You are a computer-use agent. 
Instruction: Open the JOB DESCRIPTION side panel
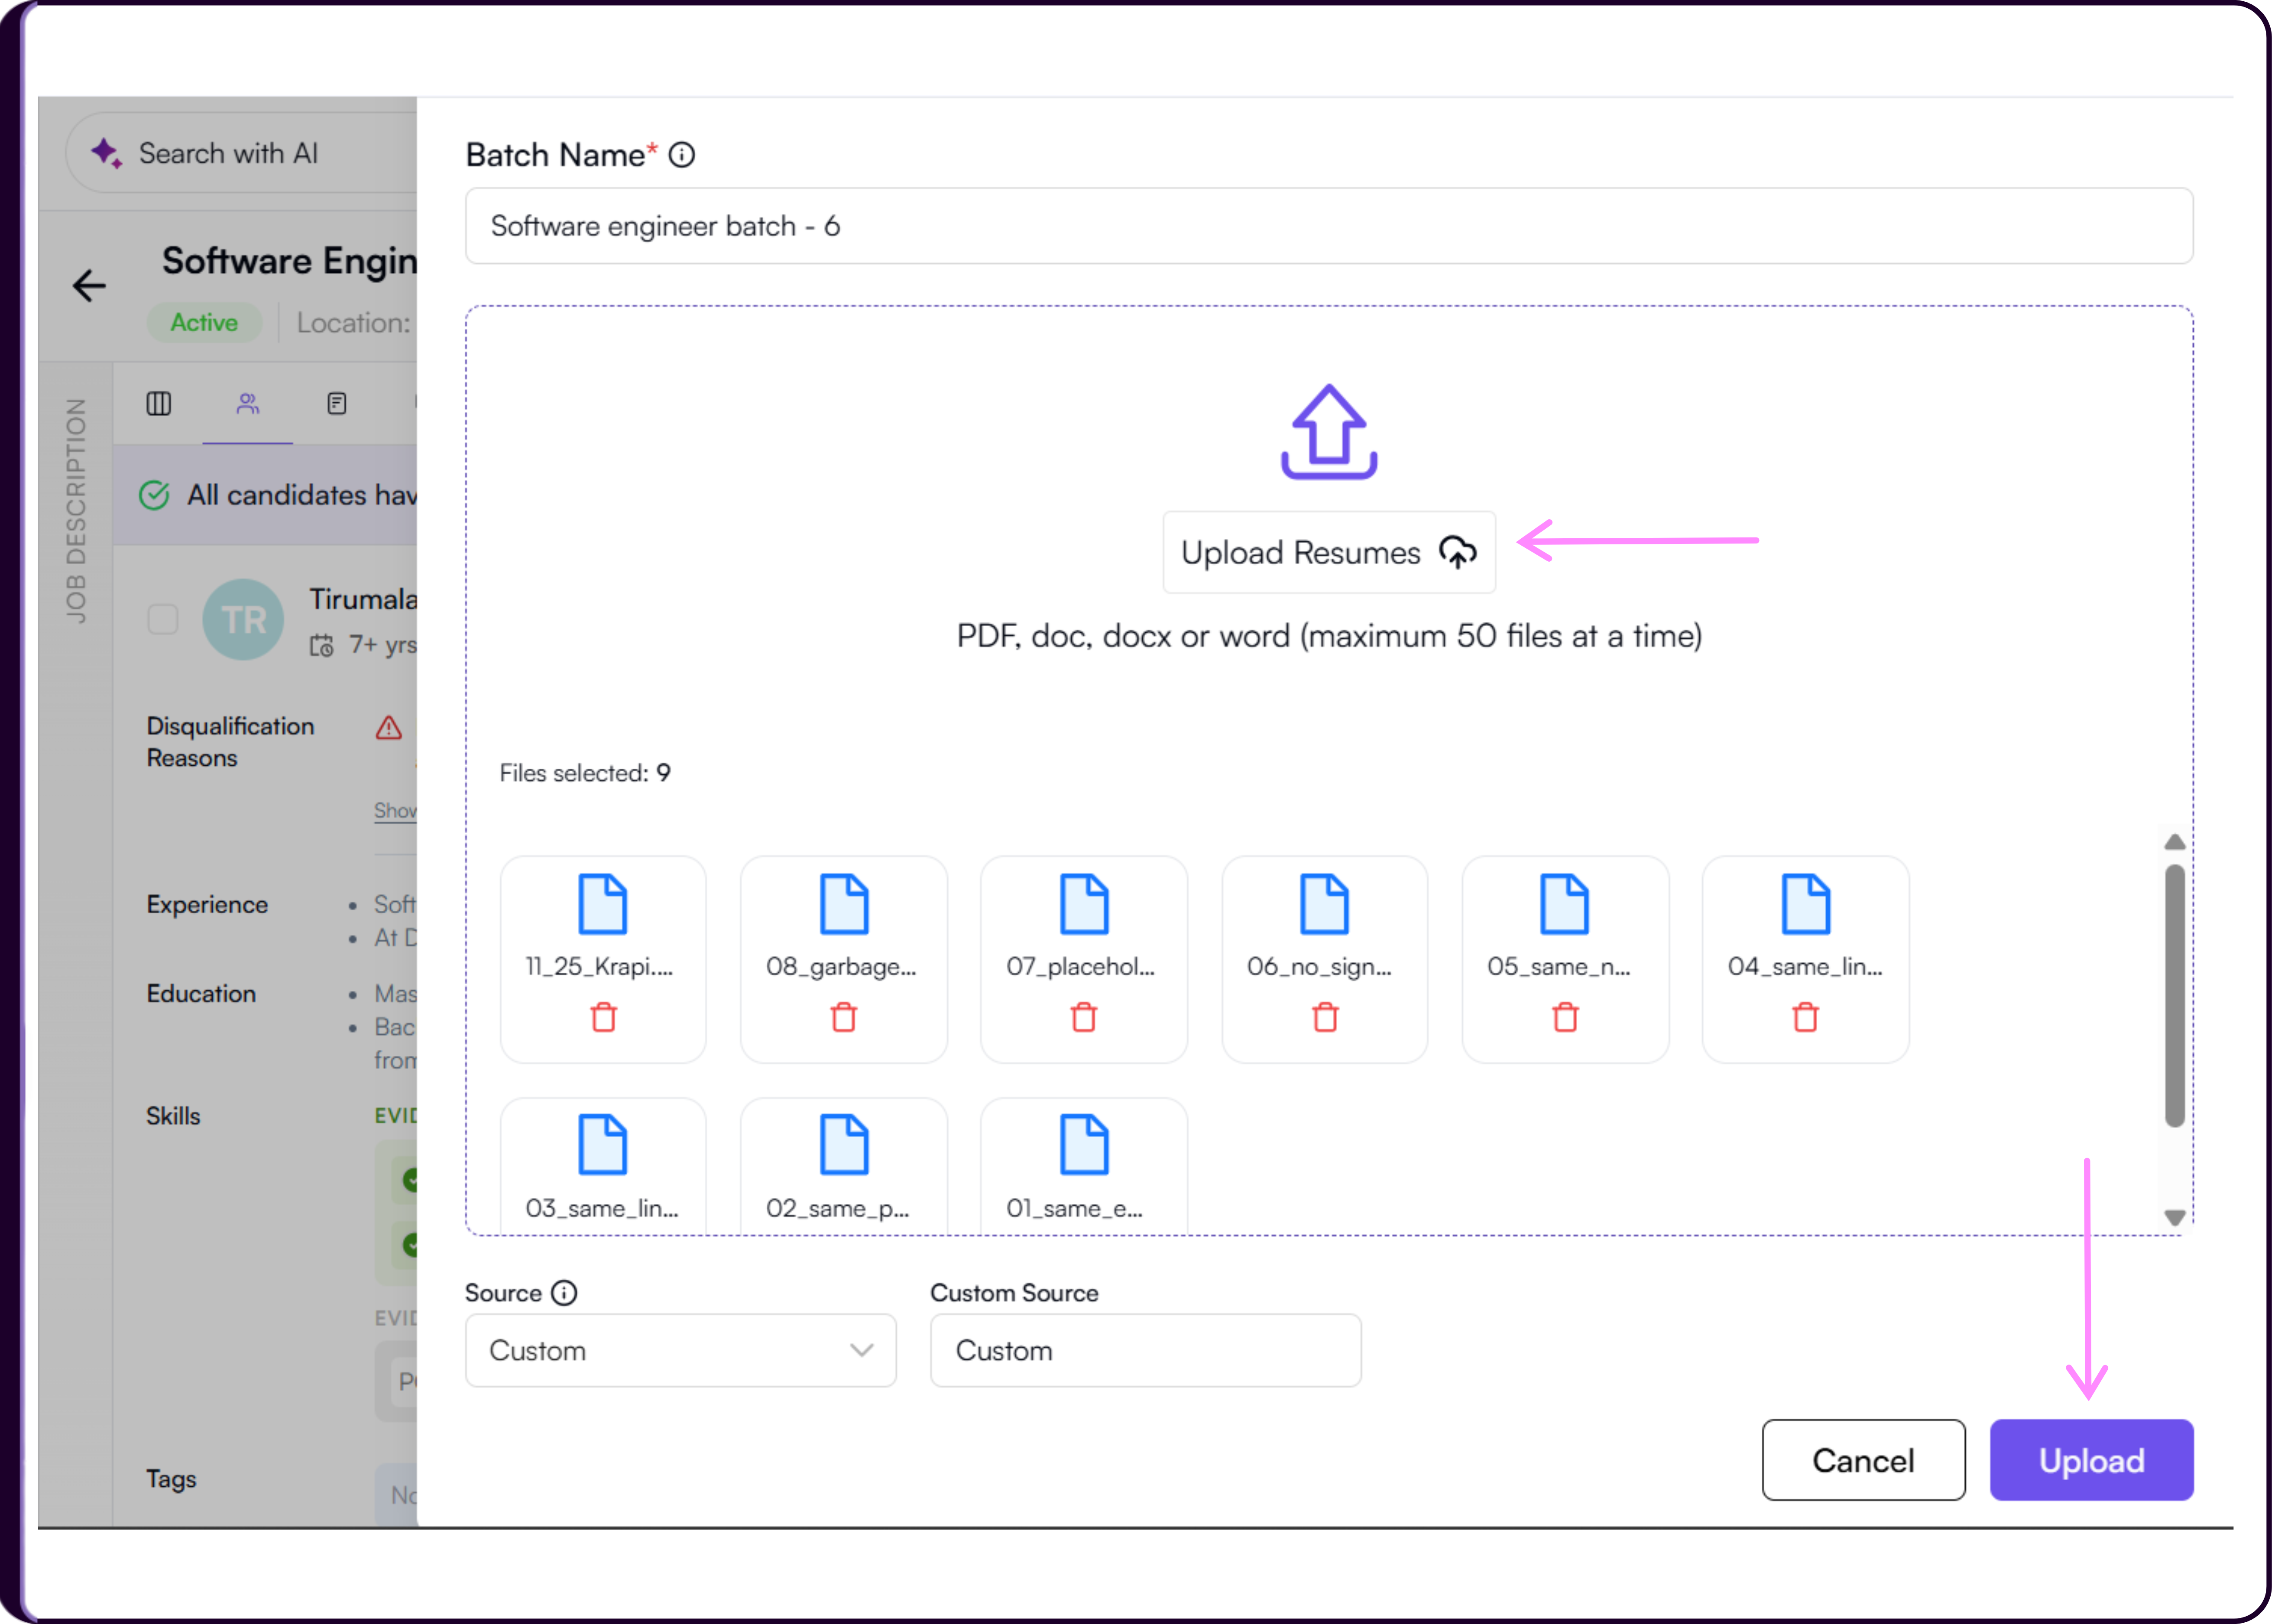[76, 511]
